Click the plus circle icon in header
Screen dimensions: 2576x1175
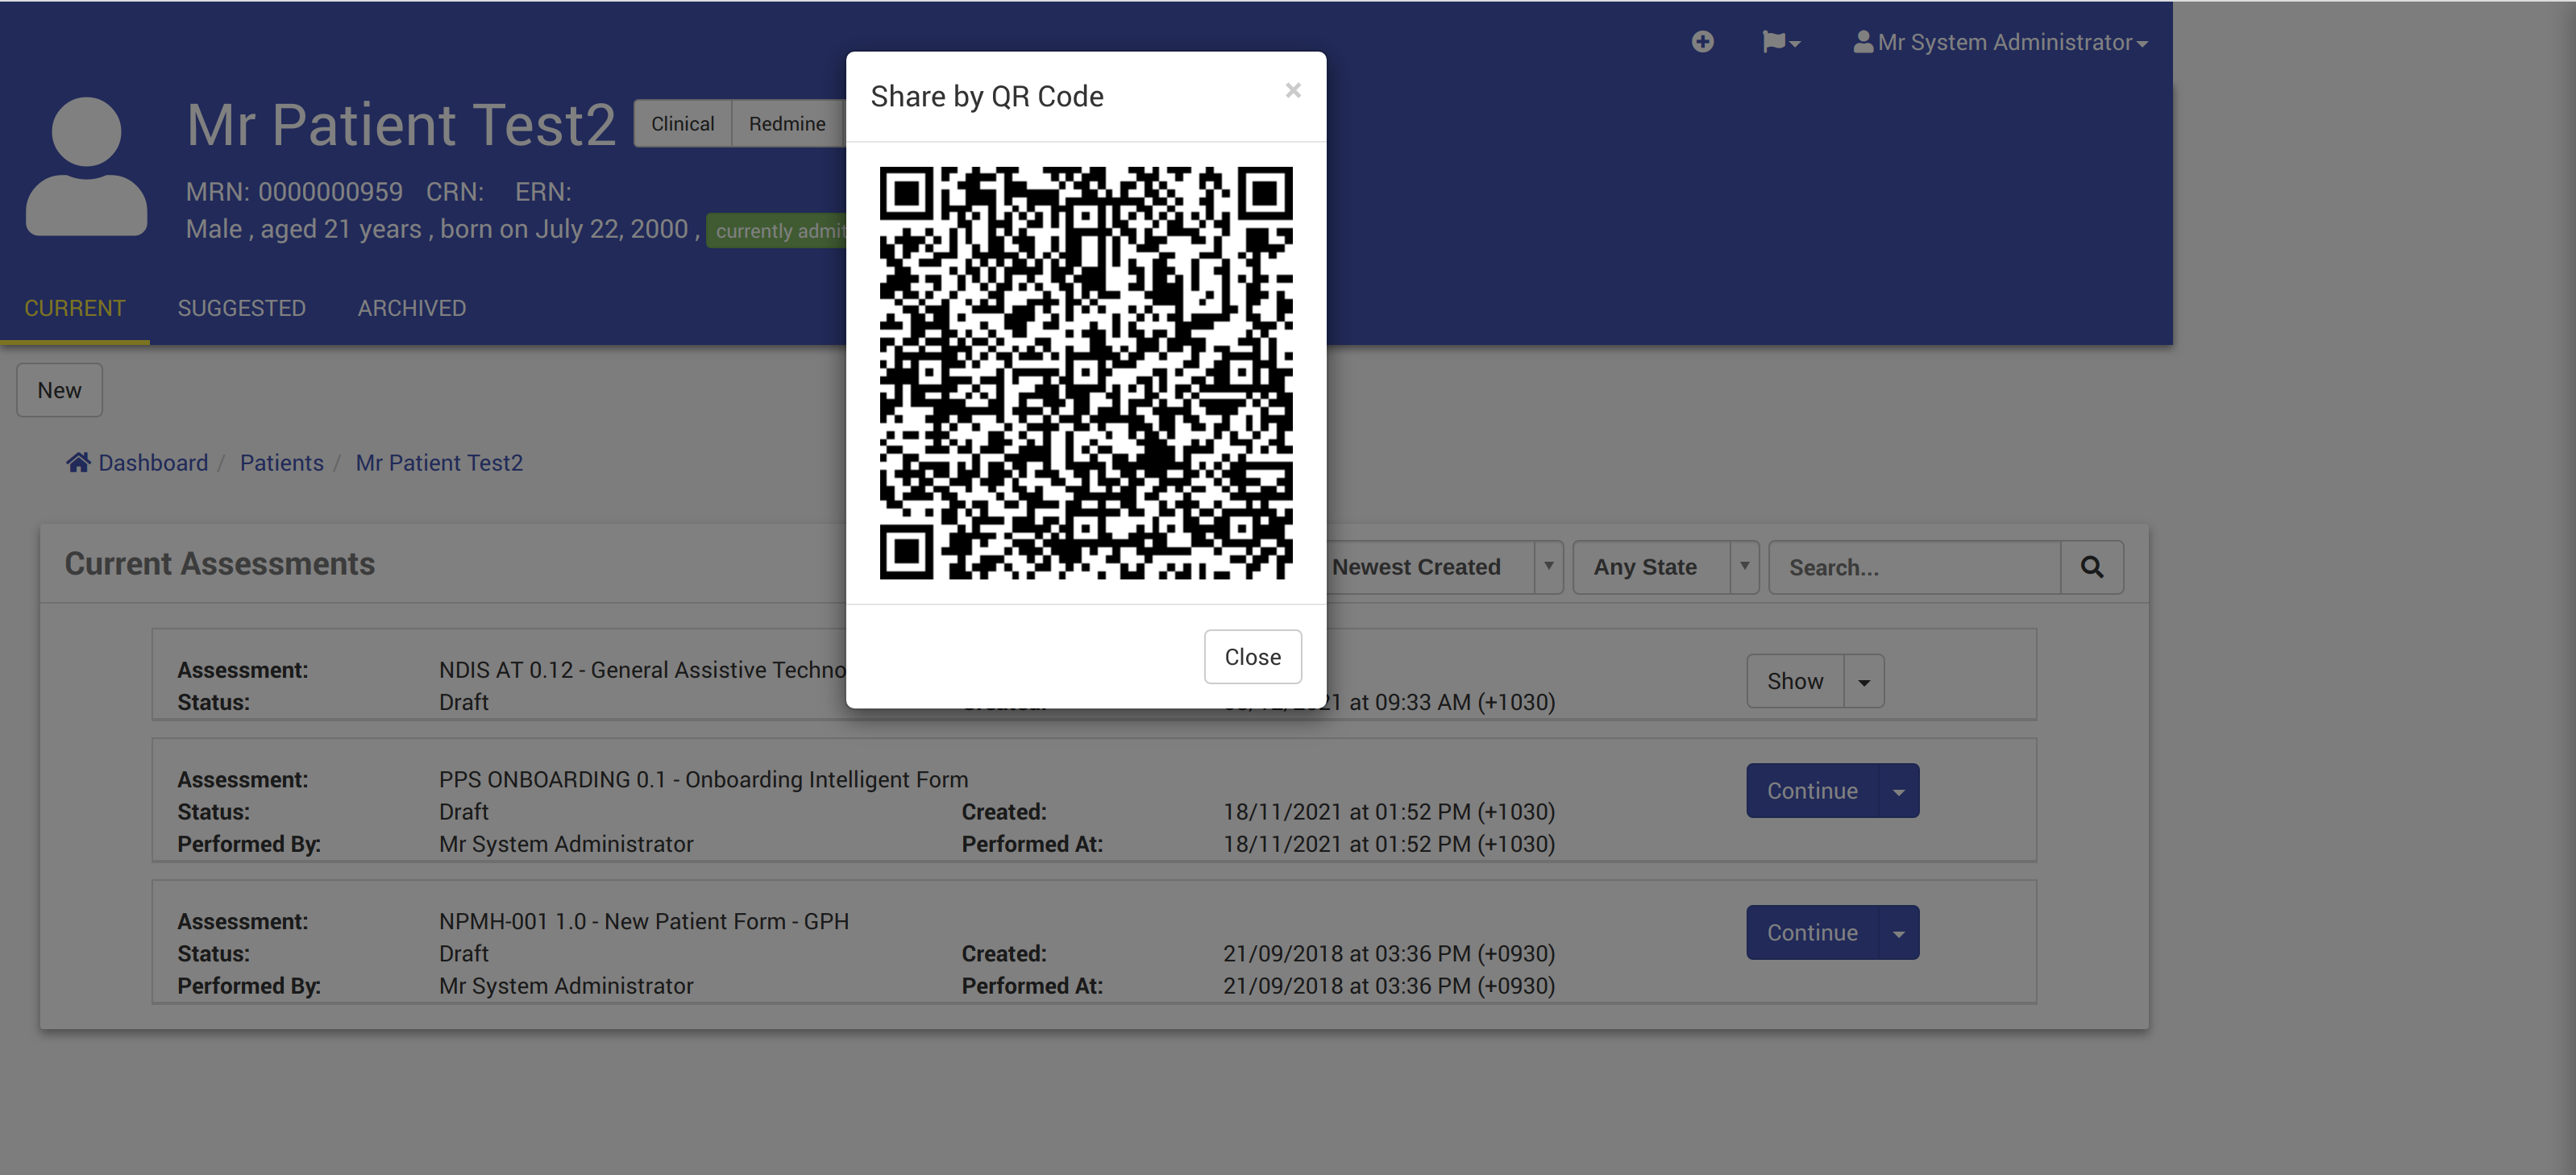coord(1702,42)
